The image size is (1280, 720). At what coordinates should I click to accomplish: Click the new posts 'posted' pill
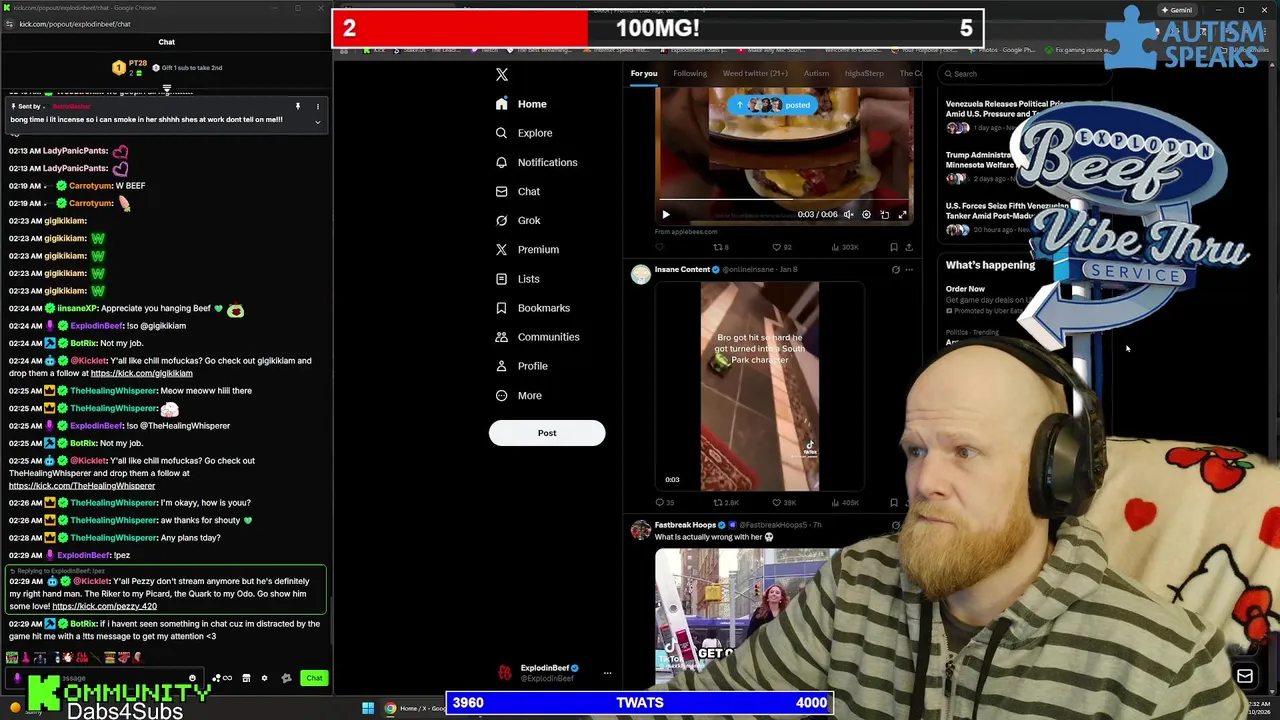tap(772, 105)
